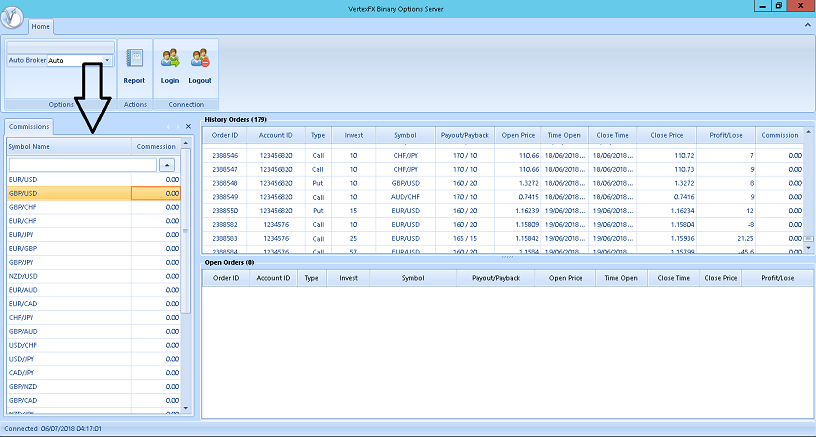Select the EUR/USD commission row
816x437 pixels.
pyautogui.click(x=94, y=179)
